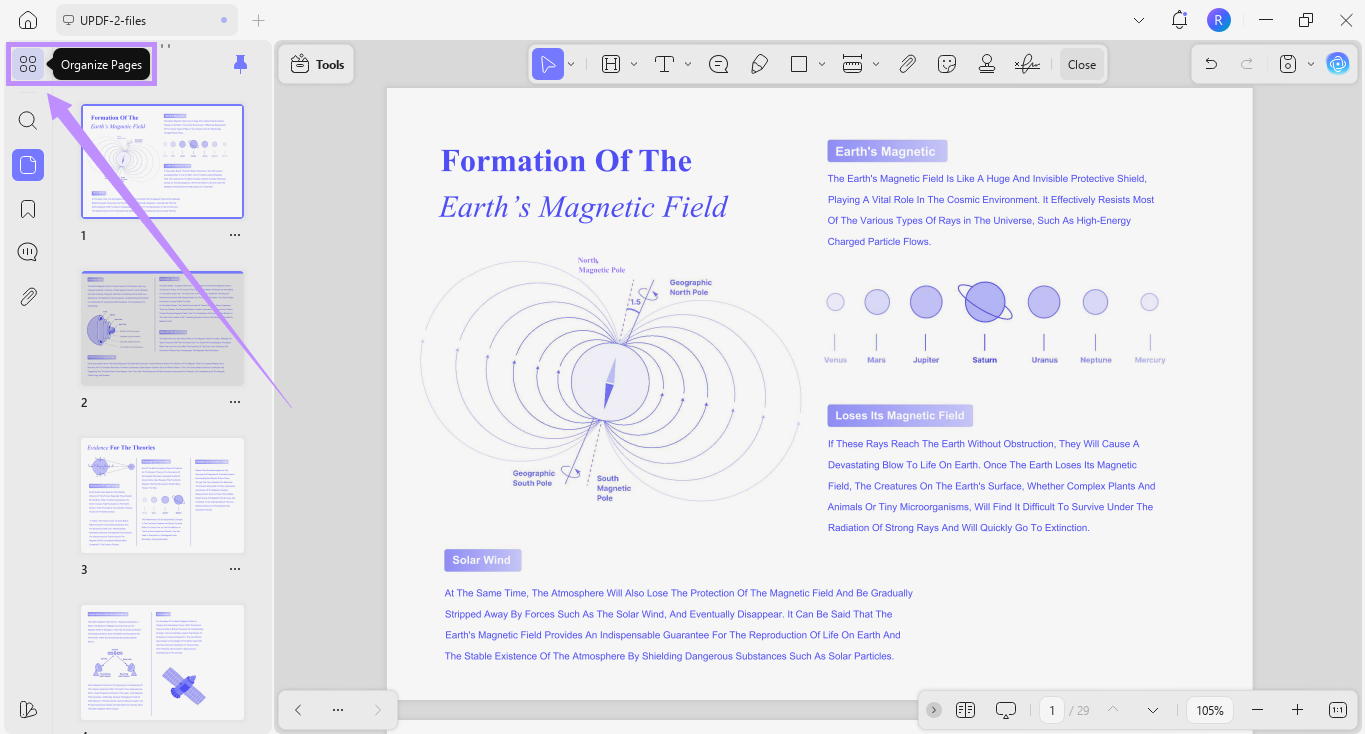Open the page thumbnails panel
Screen dimensions: 1365x734
(x=28, y=165)
